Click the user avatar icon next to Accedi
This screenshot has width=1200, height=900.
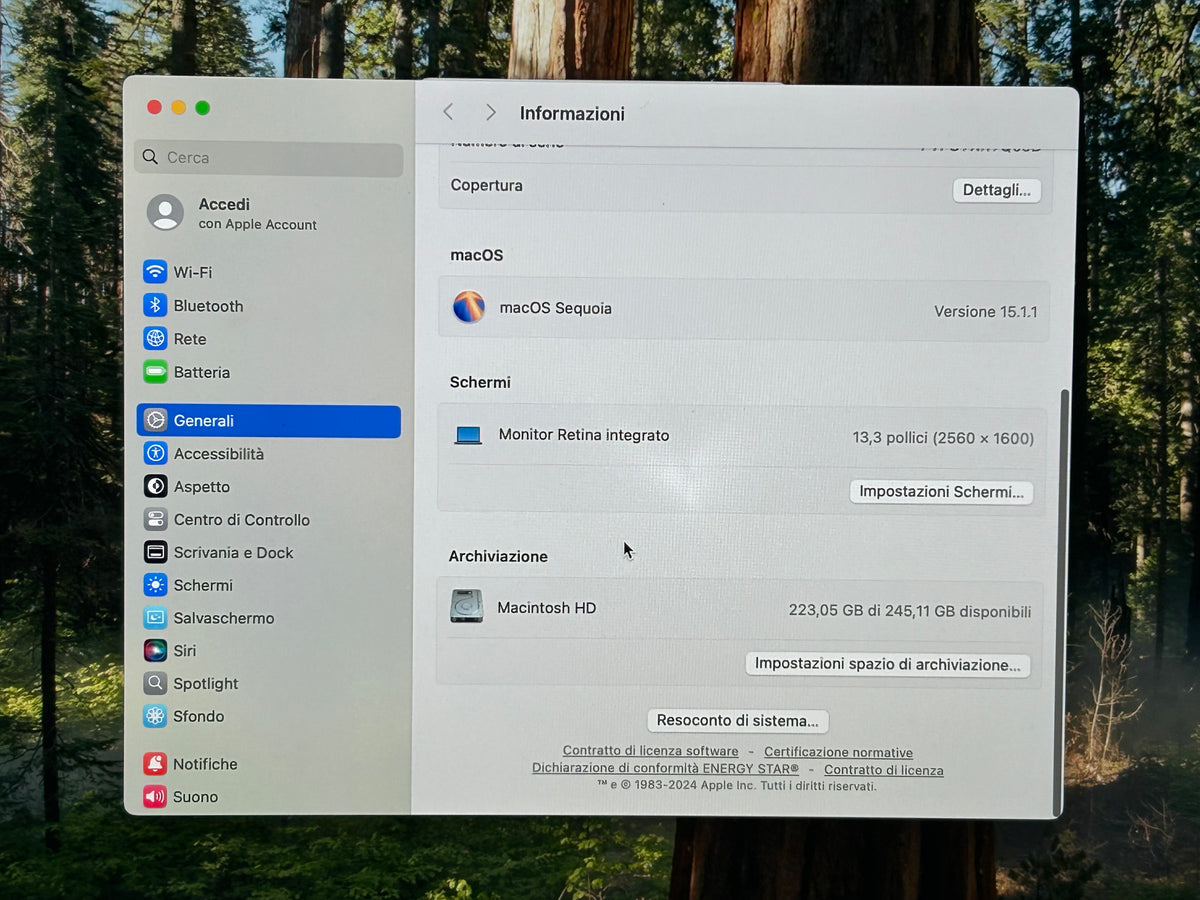tap(165, 212)
